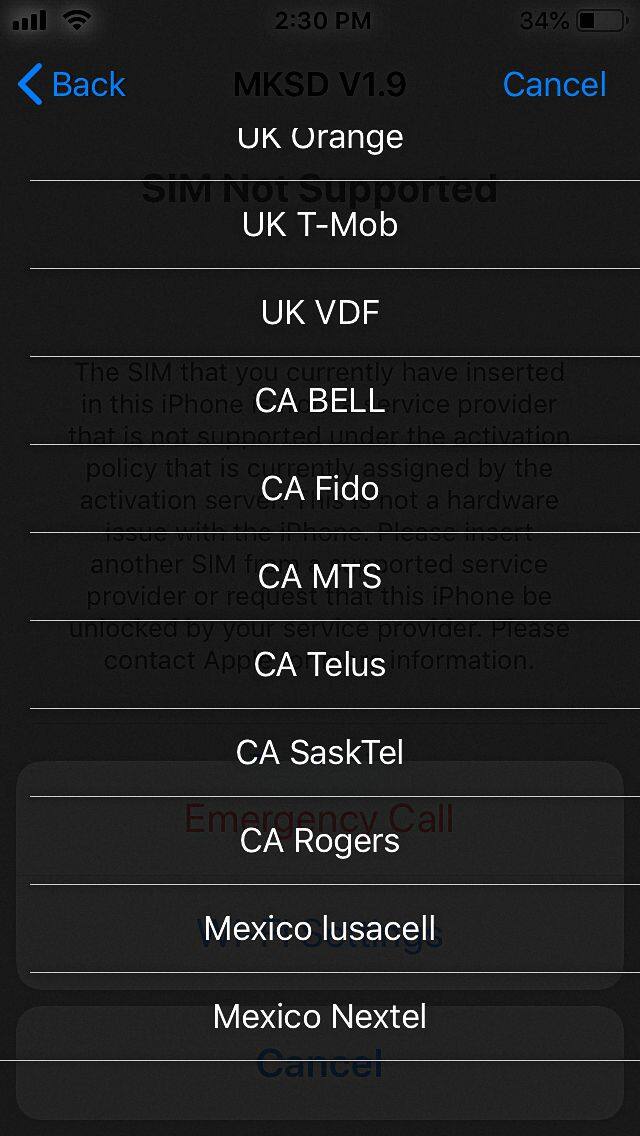Select UK Orange carrier
The height and width of the screenshot is (1136, 640).
[320, 138]
